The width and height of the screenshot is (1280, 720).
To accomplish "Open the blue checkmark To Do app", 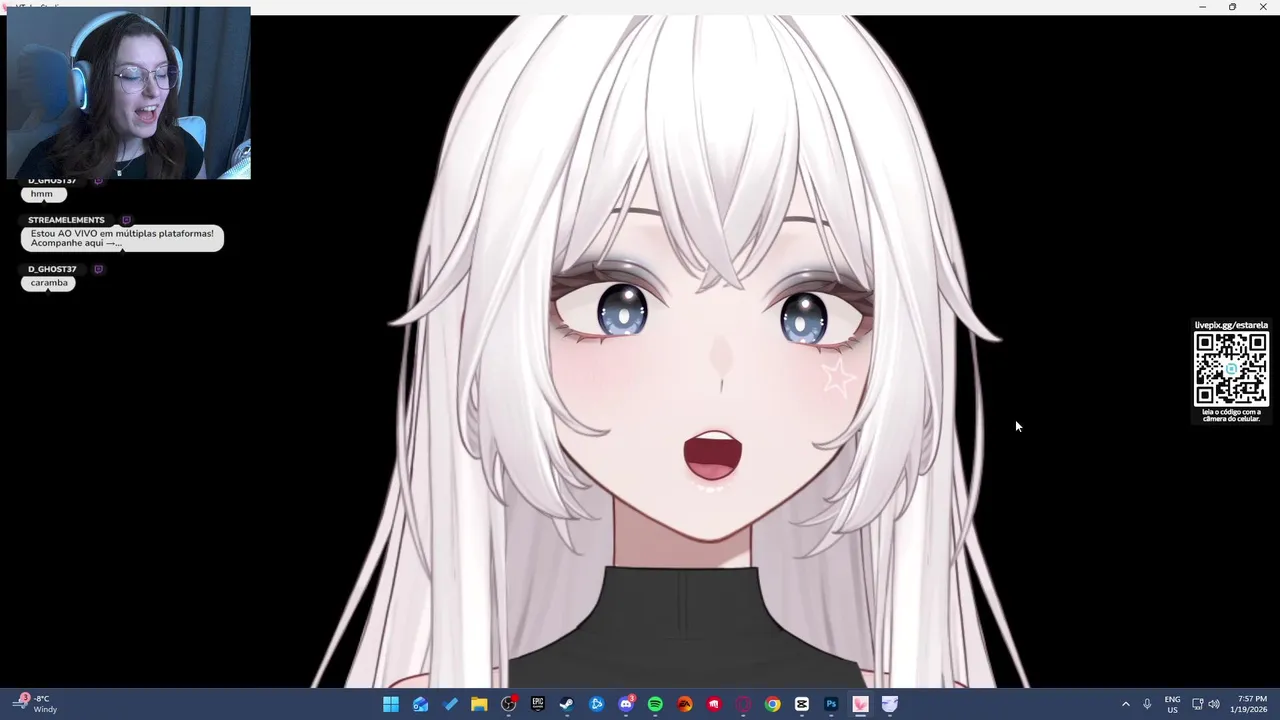I will click(x=450, y=704).
